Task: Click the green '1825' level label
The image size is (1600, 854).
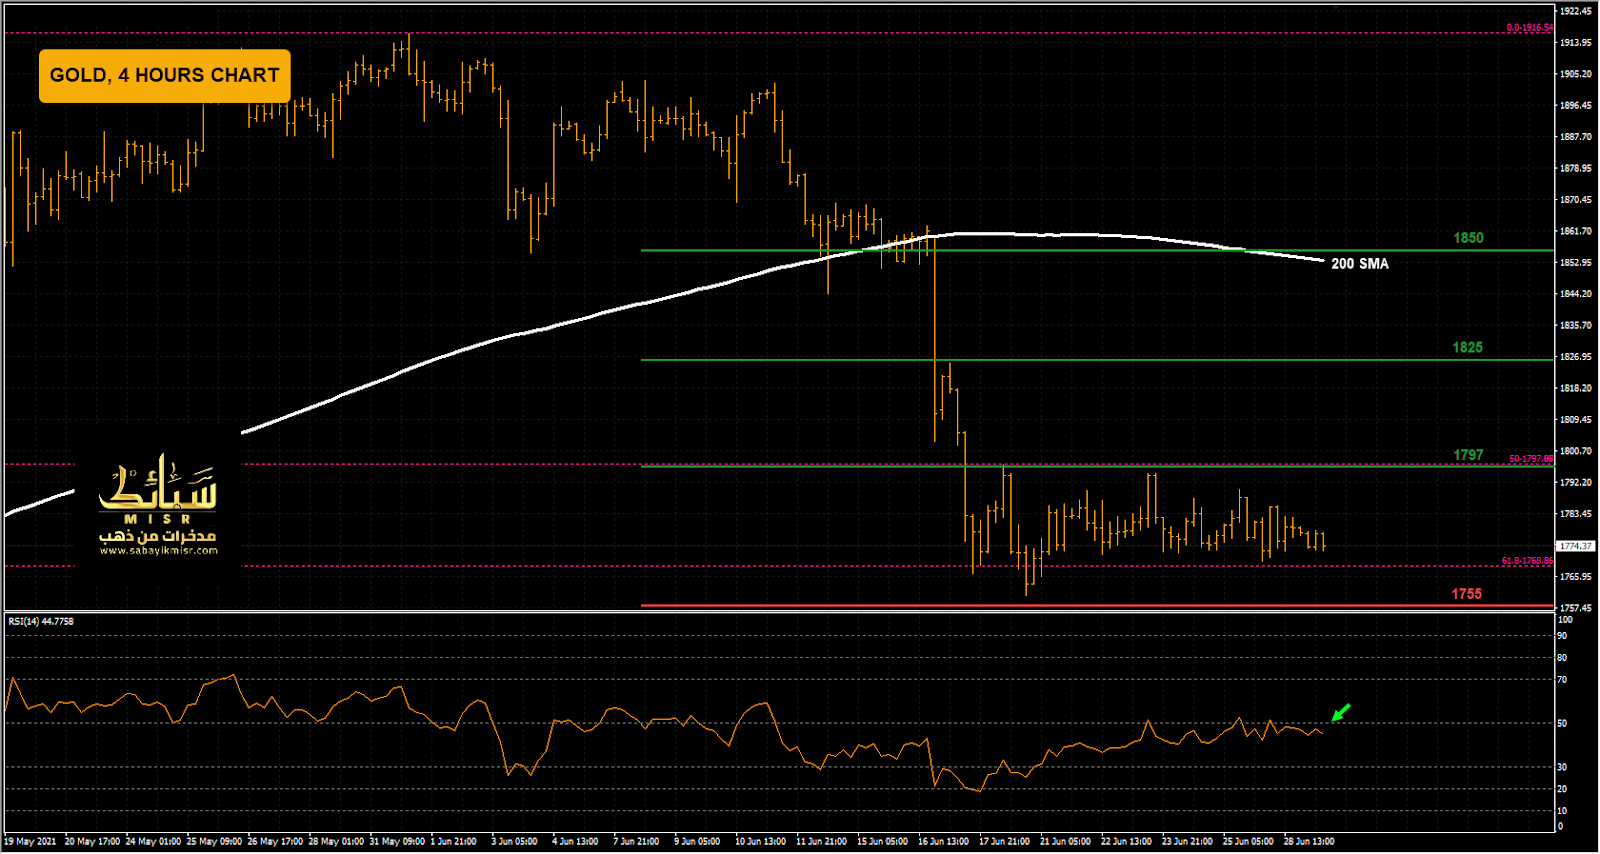Action: [x=1468, y=348]
